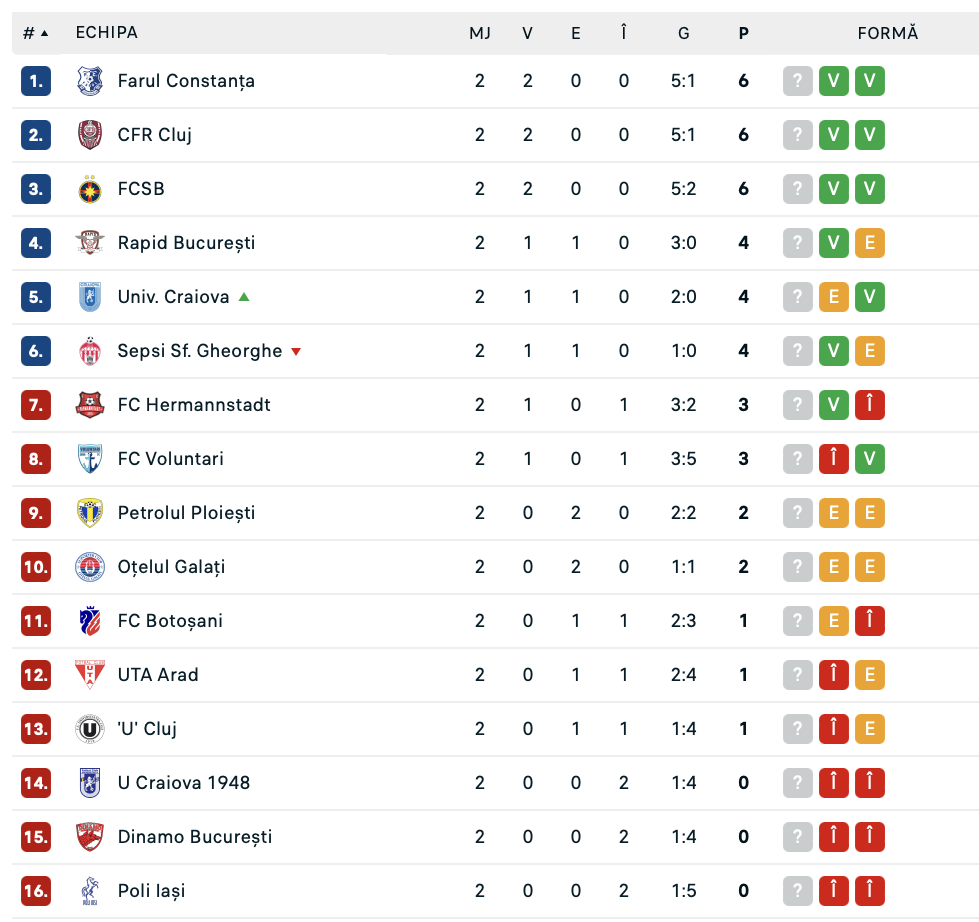Image resolution: width=979 pixels, height=922 pixels.
Task: Open the Sepsi Sf. Gheorghe team page
Action: coord(199,351)
